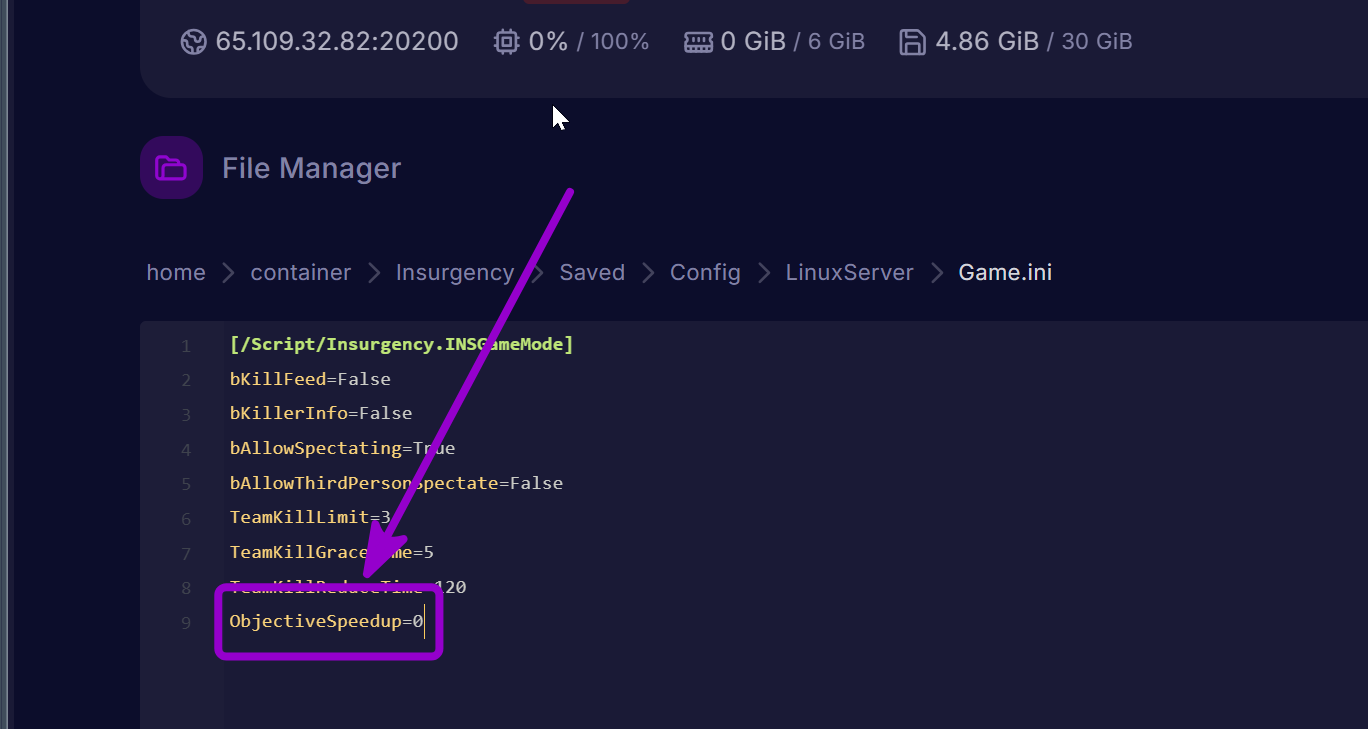Open the Saved breadcrumb folder
Viewport: 1368px width, 729px height.
click(592, 272)
